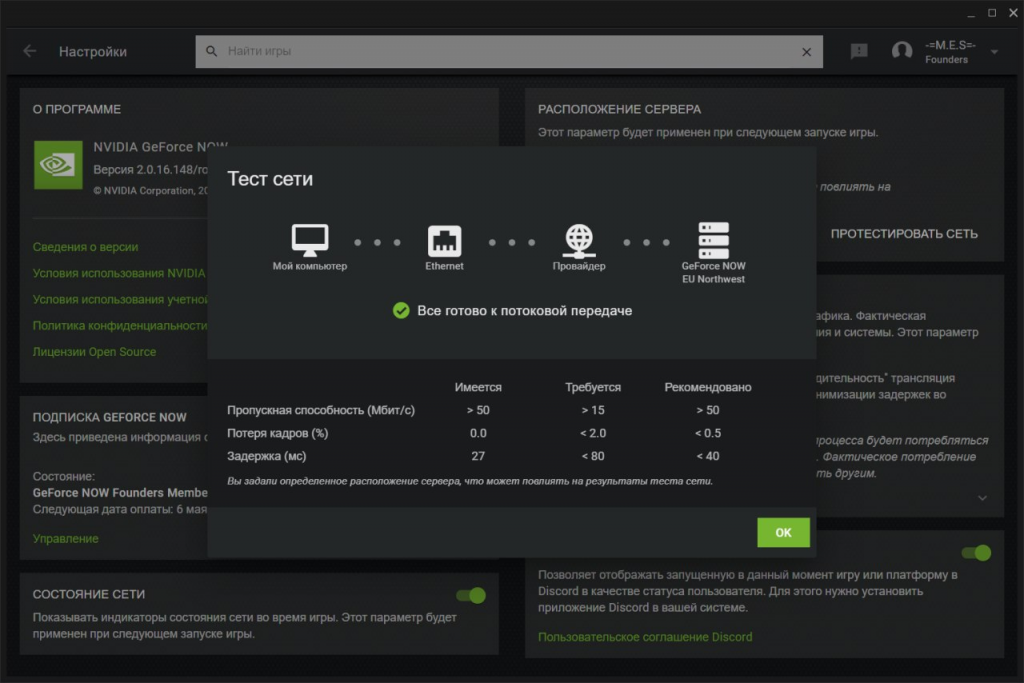This screenshot has width=1024, height=683.
Task: Click the GeForce NOW server rack icon
Action: pos(713,240)
